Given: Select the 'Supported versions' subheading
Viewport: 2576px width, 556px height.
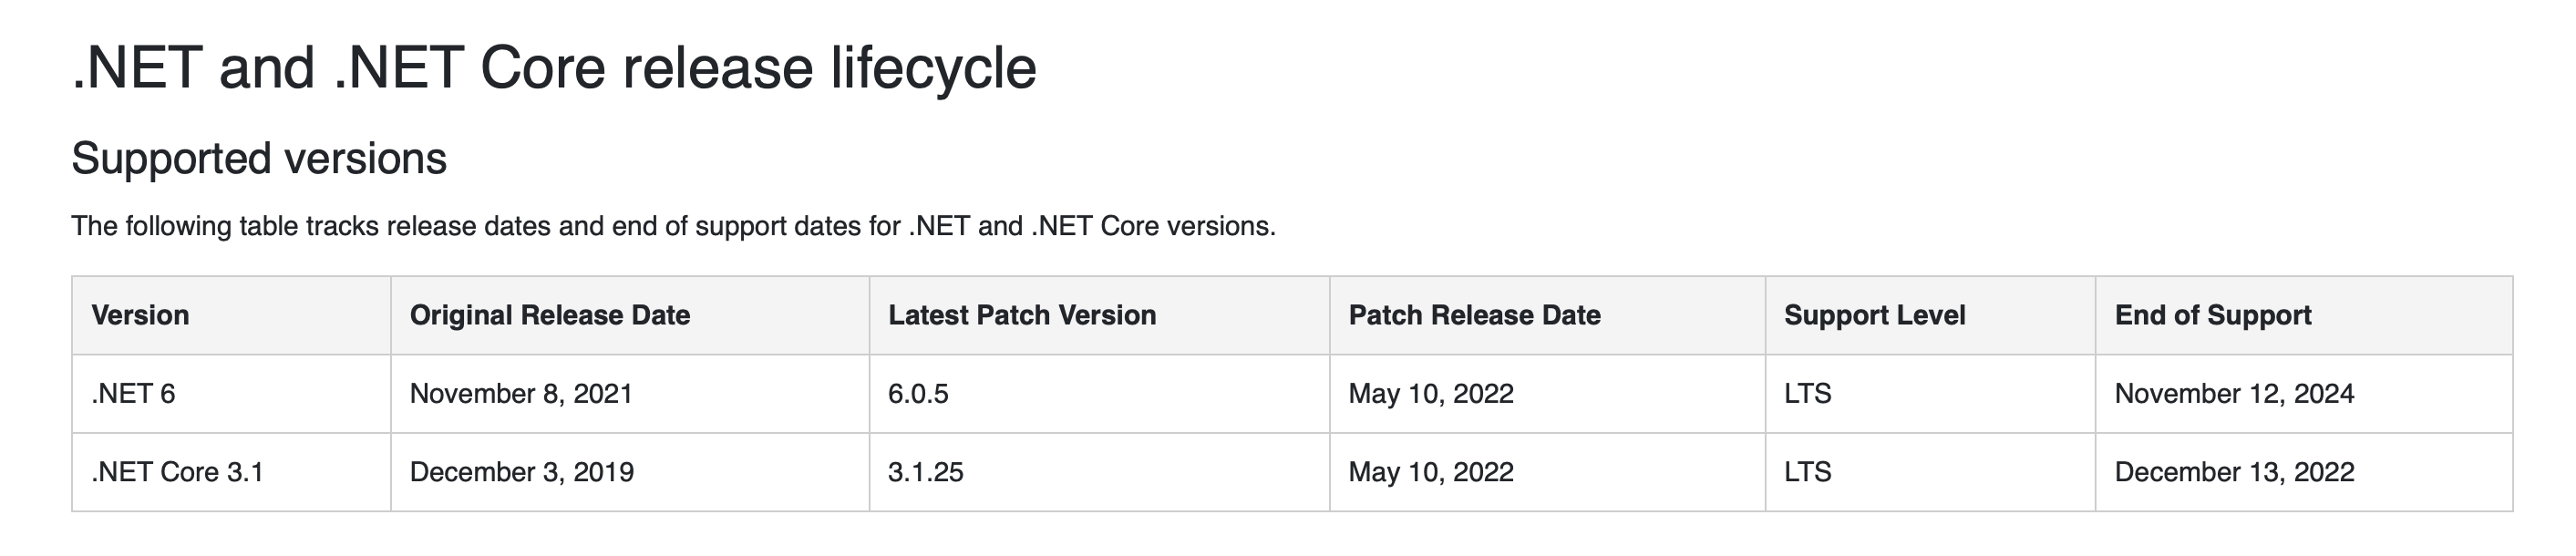Looking at the screenshot, I should click(x=259, y=159).
